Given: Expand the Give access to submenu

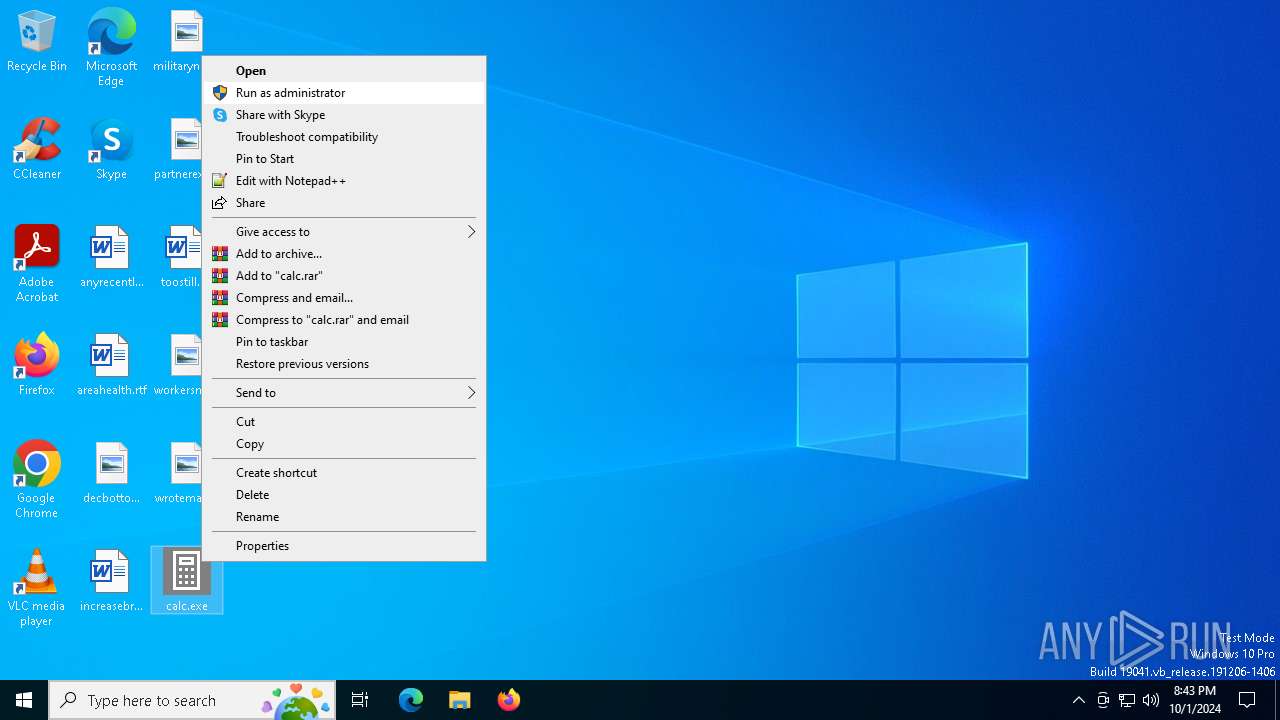Looking at the screenshot, I should click(344, 232).
